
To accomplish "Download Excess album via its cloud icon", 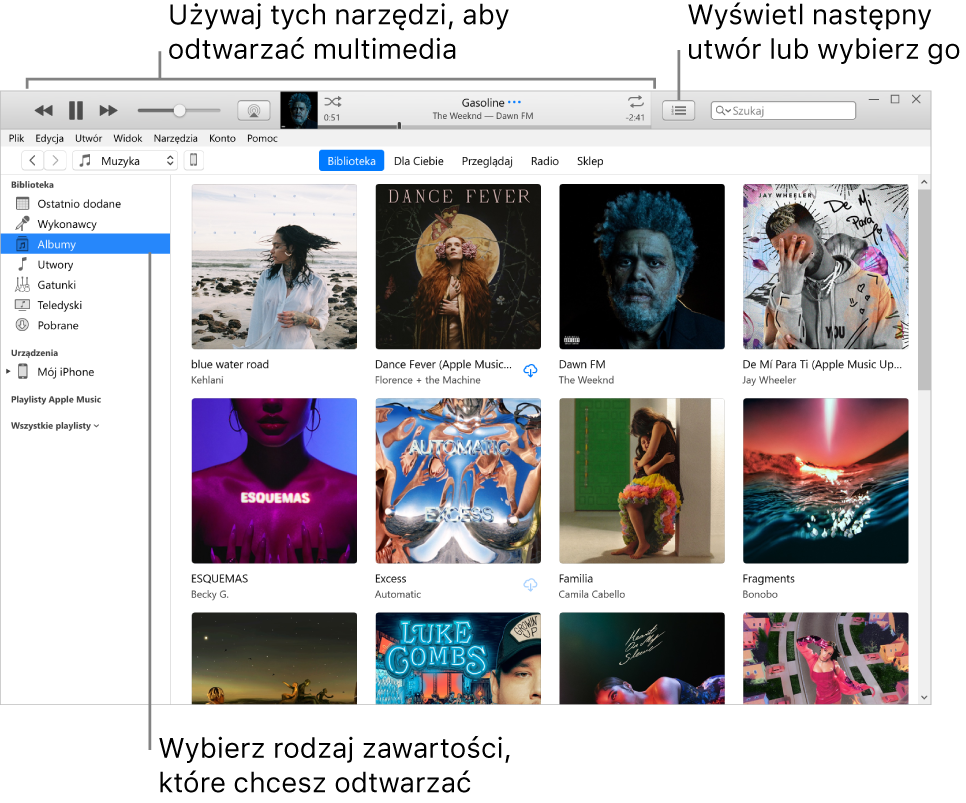I will tap(530, 585).
